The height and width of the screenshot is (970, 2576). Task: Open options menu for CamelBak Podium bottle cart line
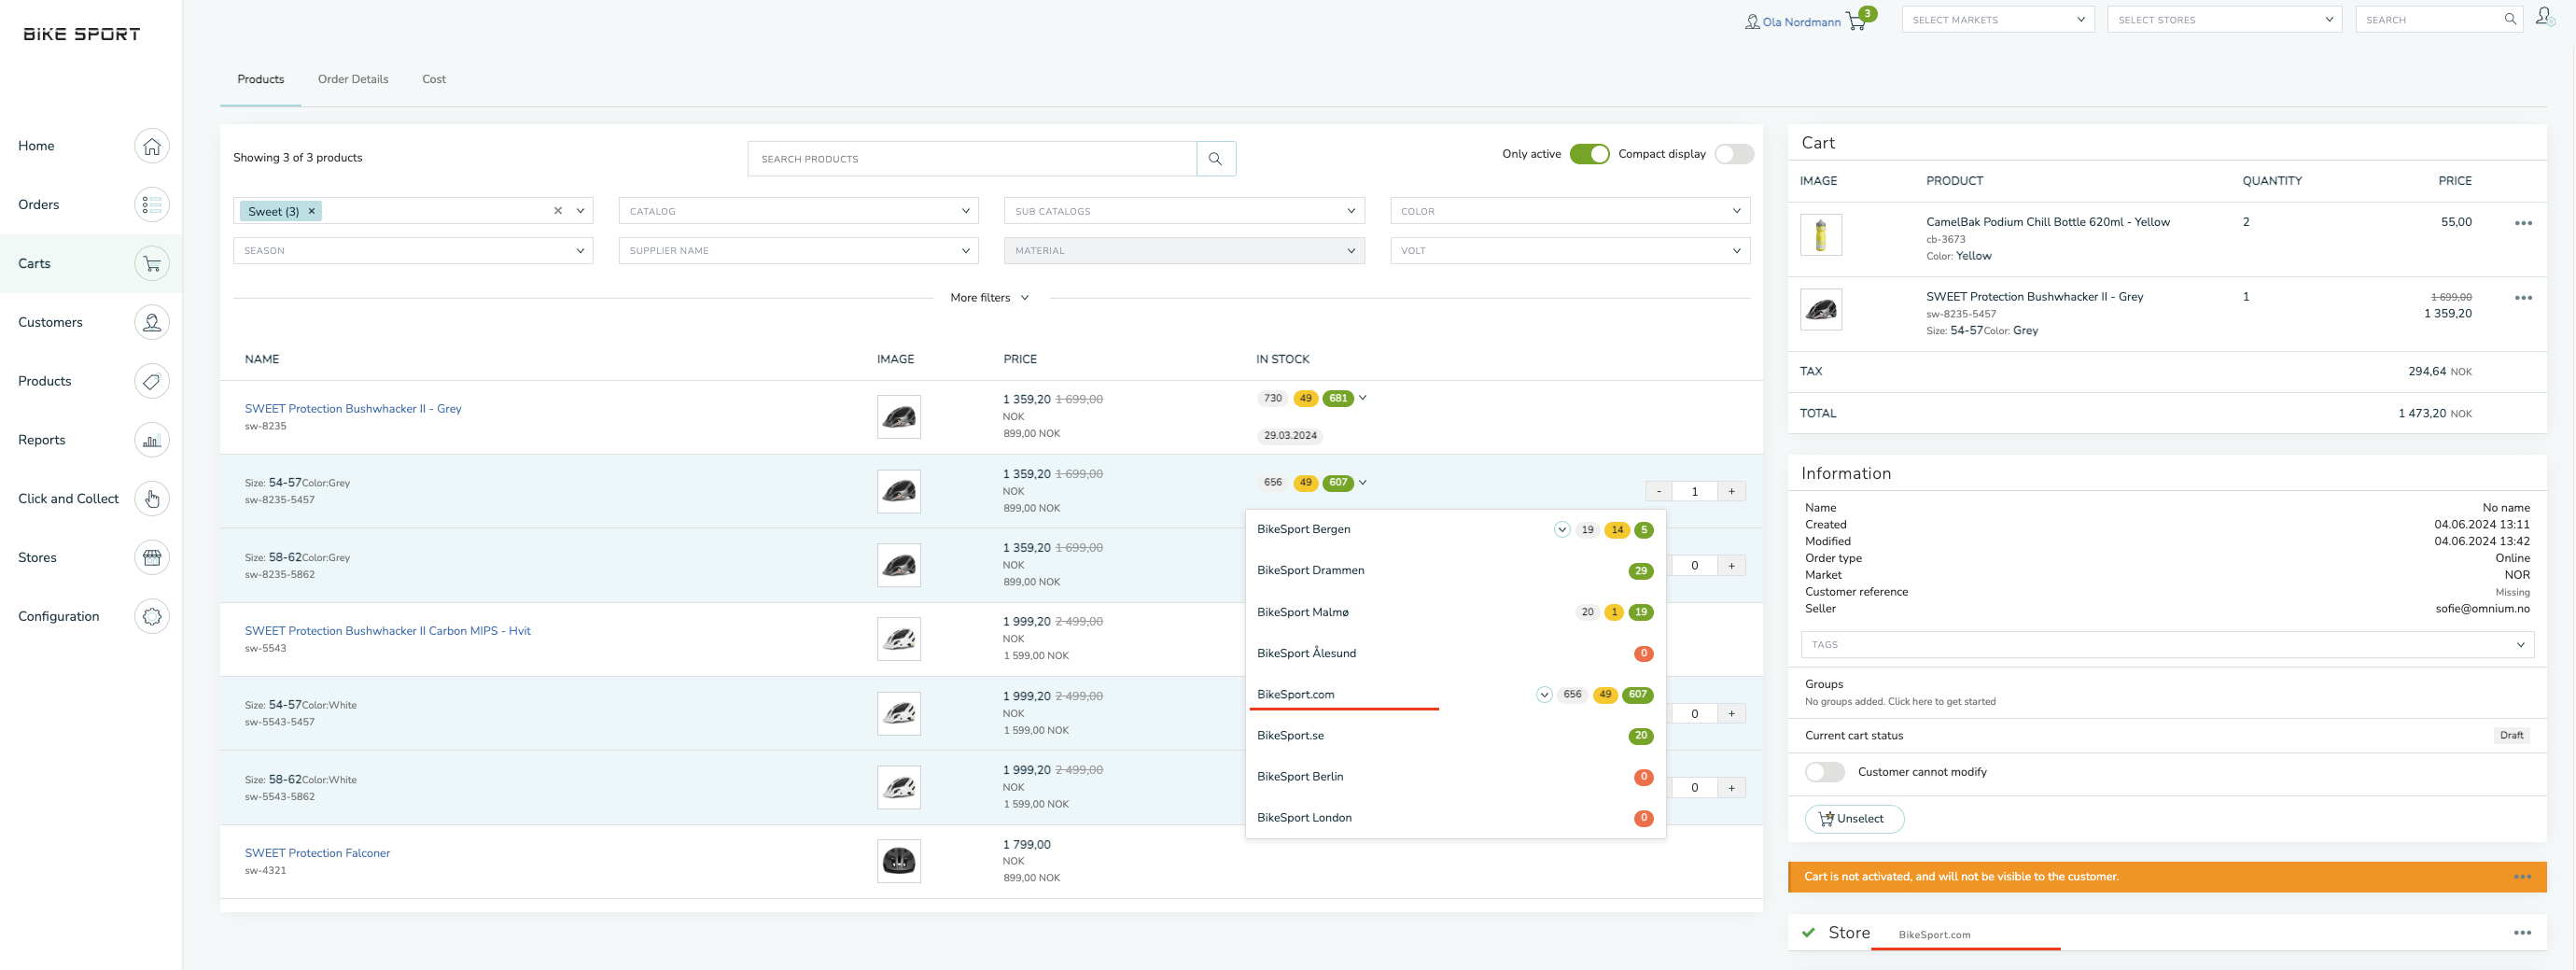[x=2523, y=223]
